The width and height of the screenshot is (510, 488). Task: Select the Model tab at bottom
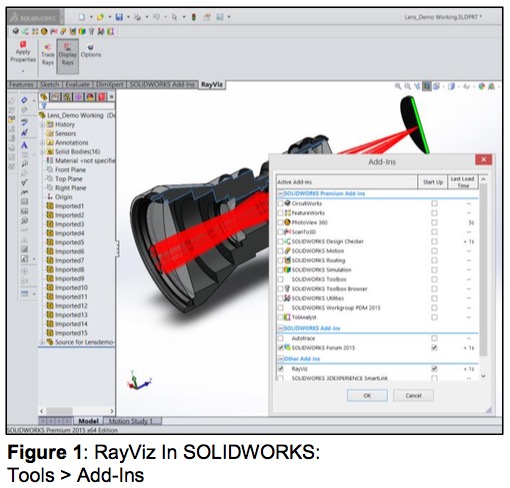88,421
